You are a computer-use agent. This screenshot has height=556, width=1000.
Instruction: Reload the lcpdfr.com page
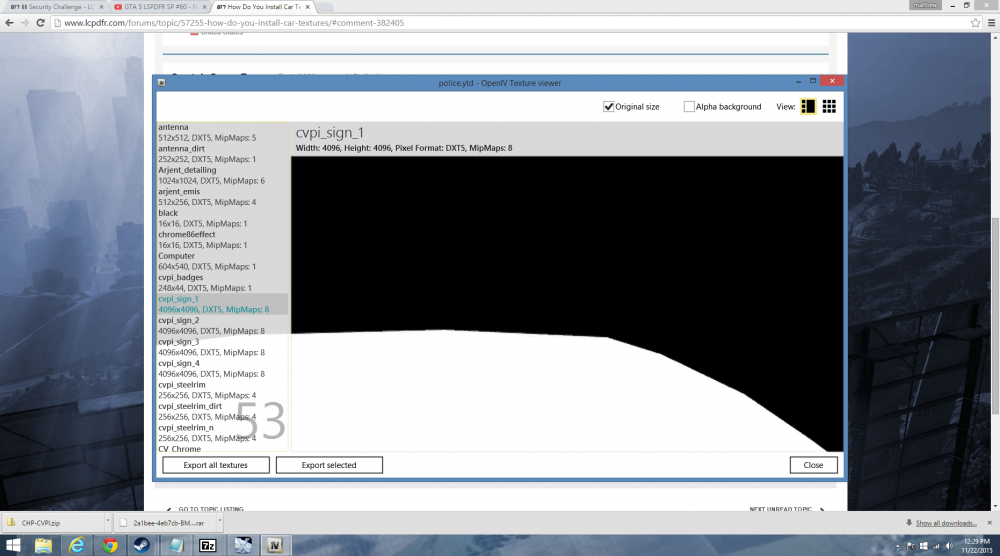pos(40,23)
